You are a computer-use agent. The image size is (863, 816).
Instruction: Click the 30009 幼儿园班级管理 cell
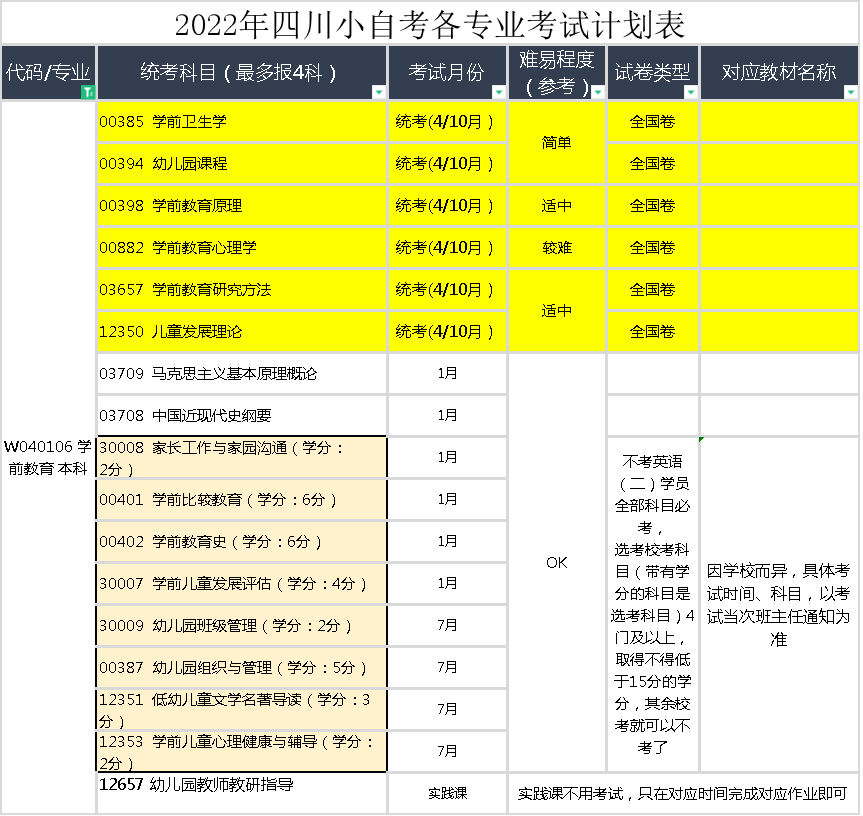(241, 626)
